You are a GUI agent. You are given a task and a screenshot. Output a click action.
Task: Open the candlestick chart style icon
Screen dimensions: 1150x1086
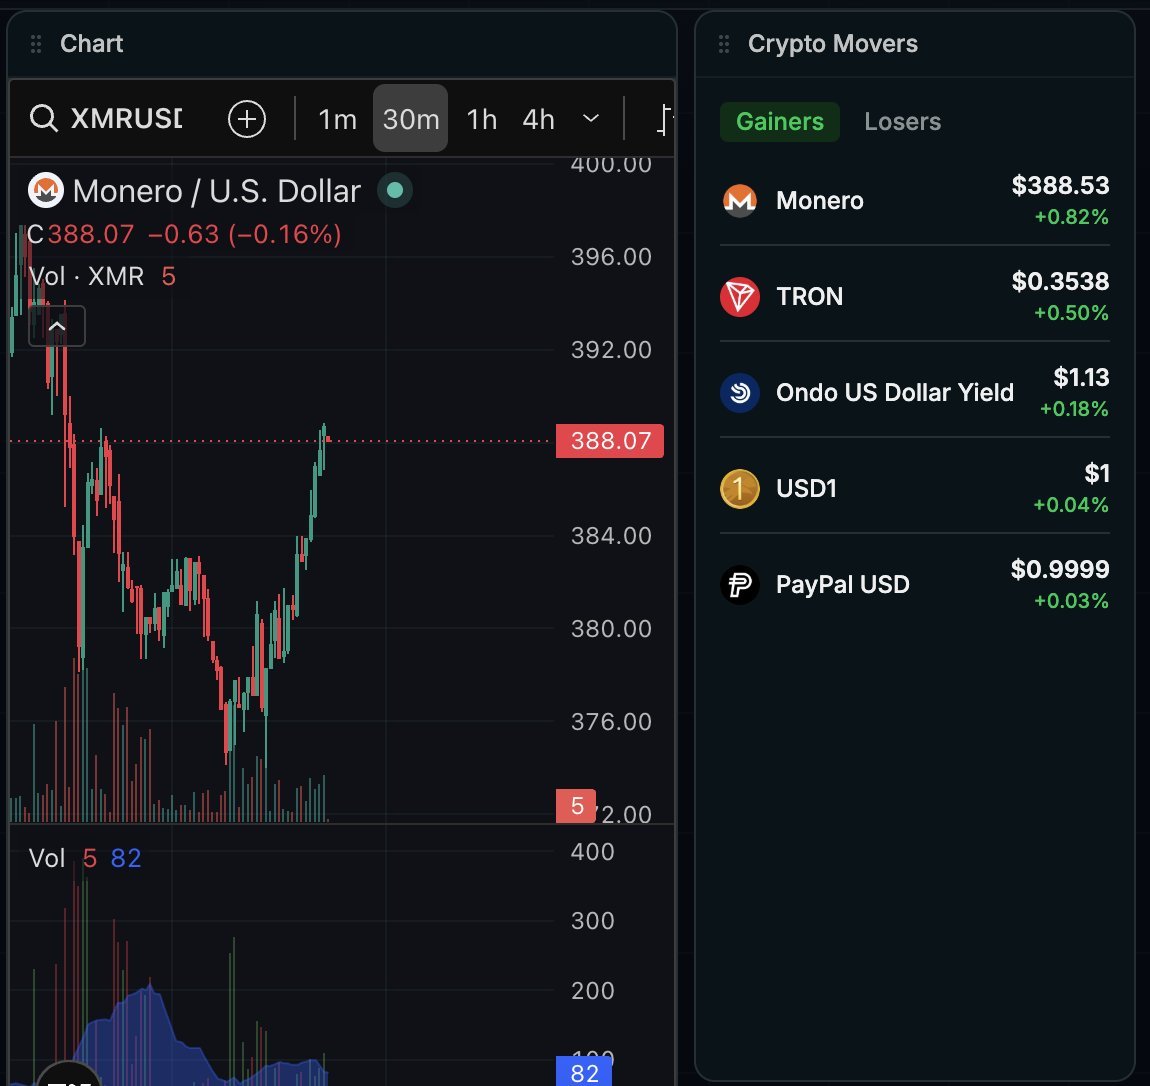664,119
